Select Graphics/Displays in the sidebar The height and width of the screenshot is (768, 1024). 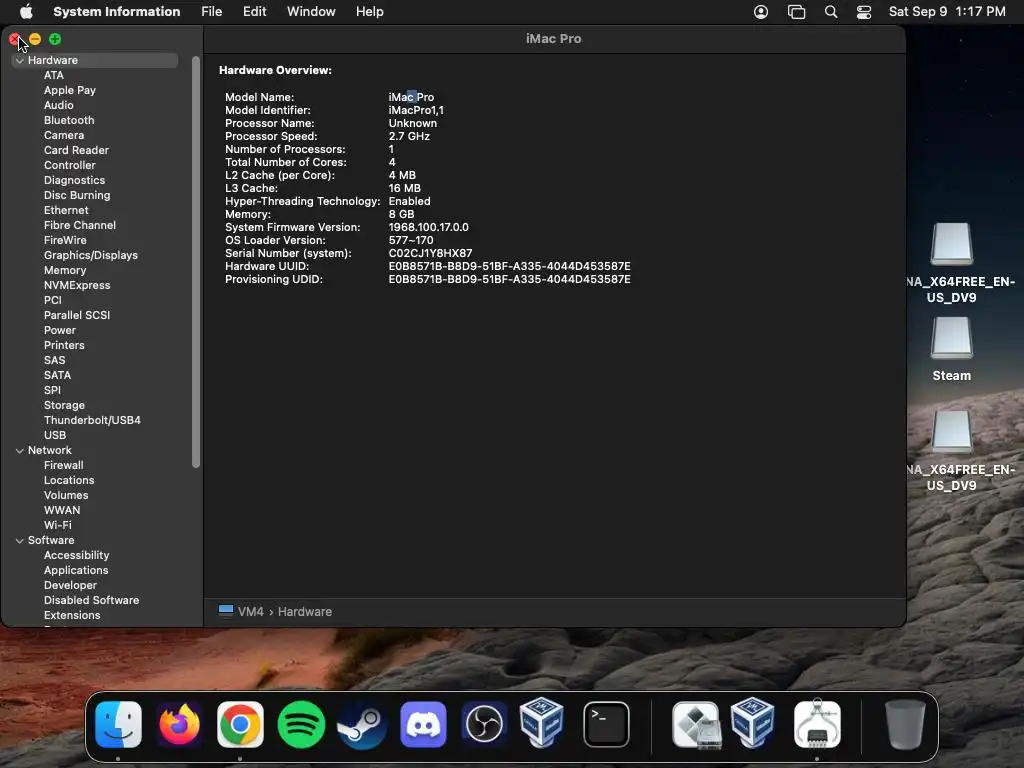point(91,255)
